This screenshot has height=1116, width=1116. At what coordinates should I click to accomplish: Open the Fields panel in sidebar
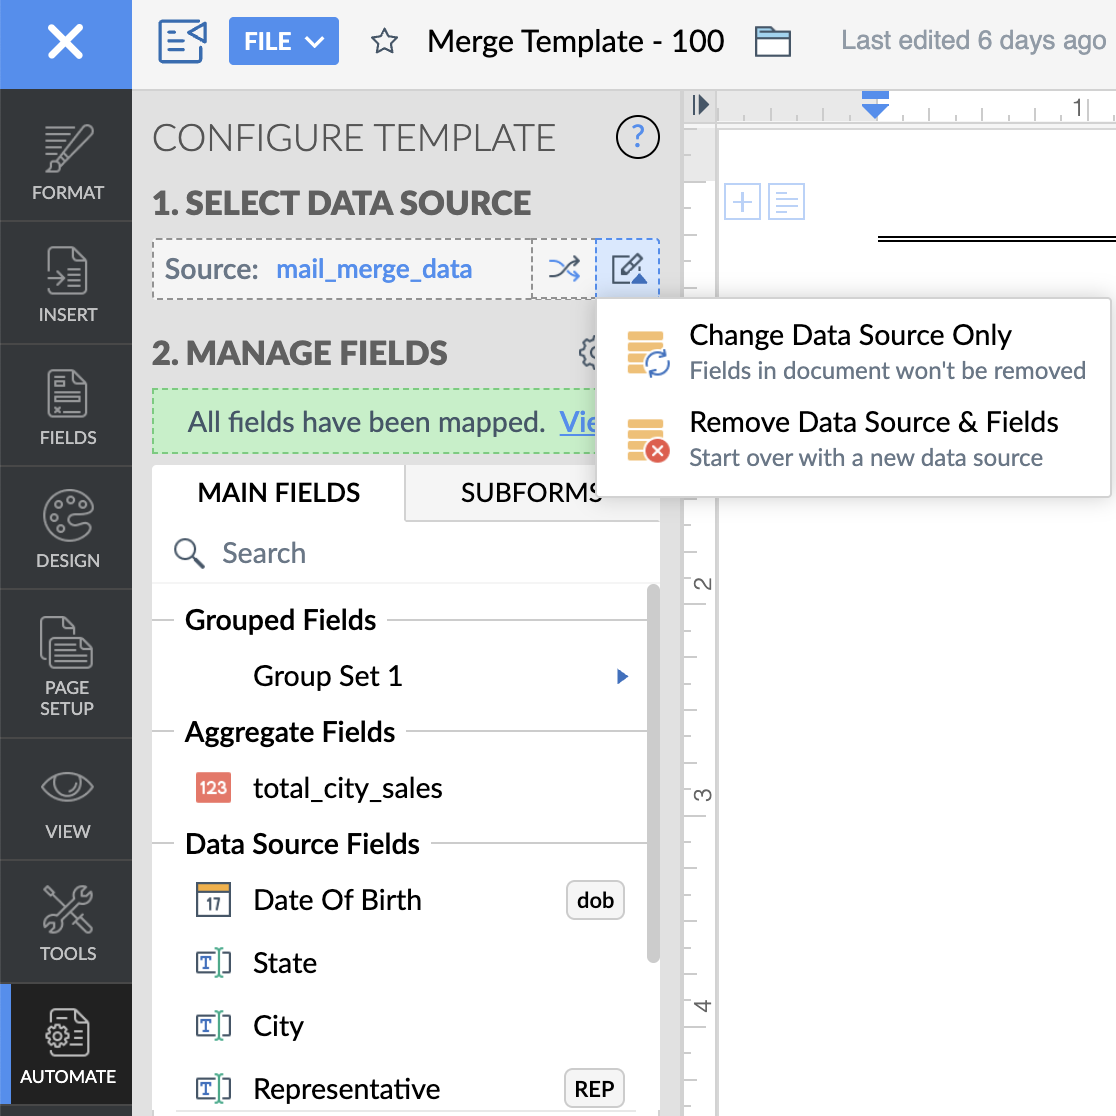[67, 406]
